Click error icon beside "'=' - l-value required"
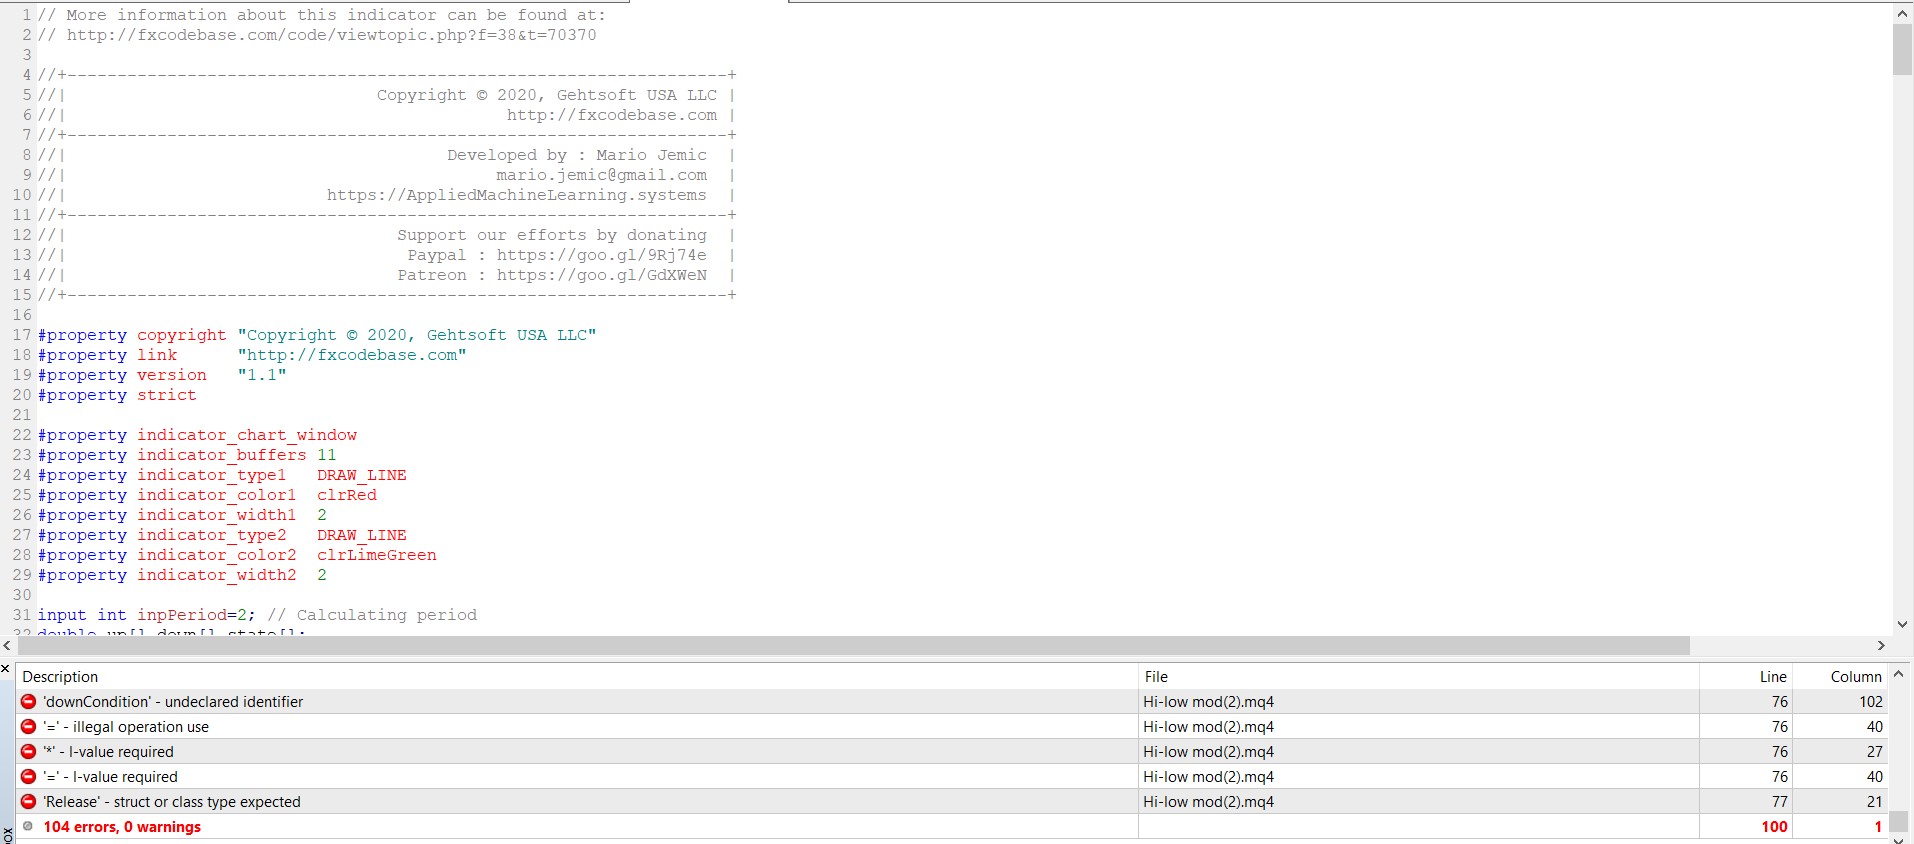Image resolution: width=1914 pixels, height=844 pixels. [28, 777]
